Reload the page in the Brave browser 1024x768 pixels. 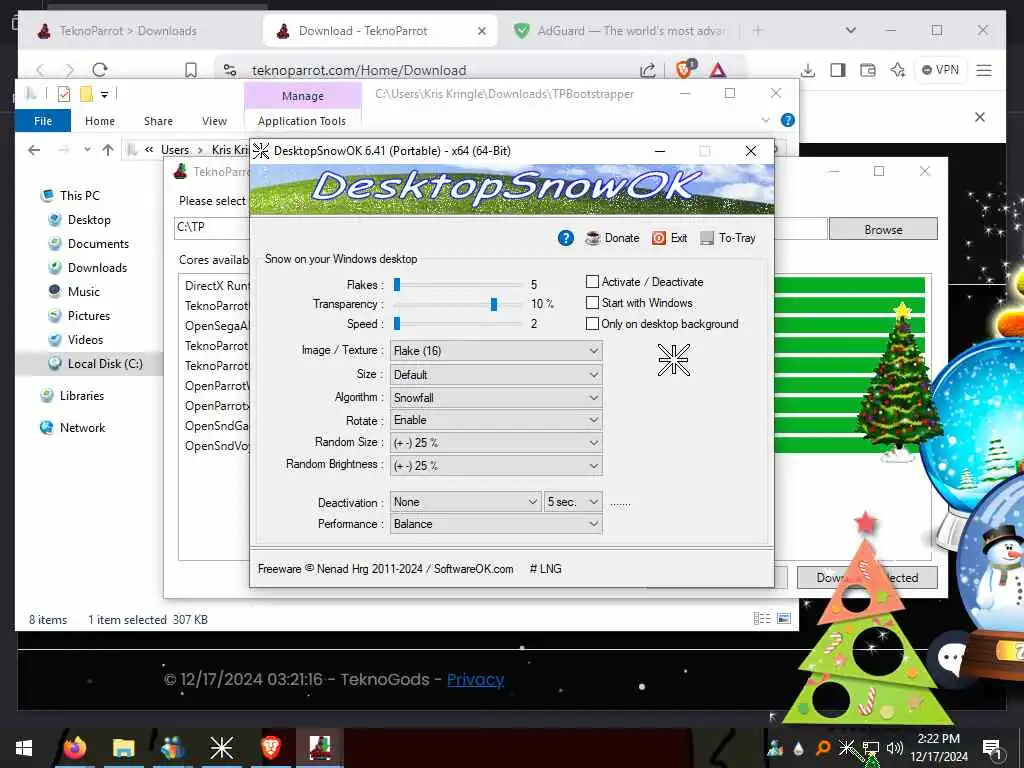(100, 70)
